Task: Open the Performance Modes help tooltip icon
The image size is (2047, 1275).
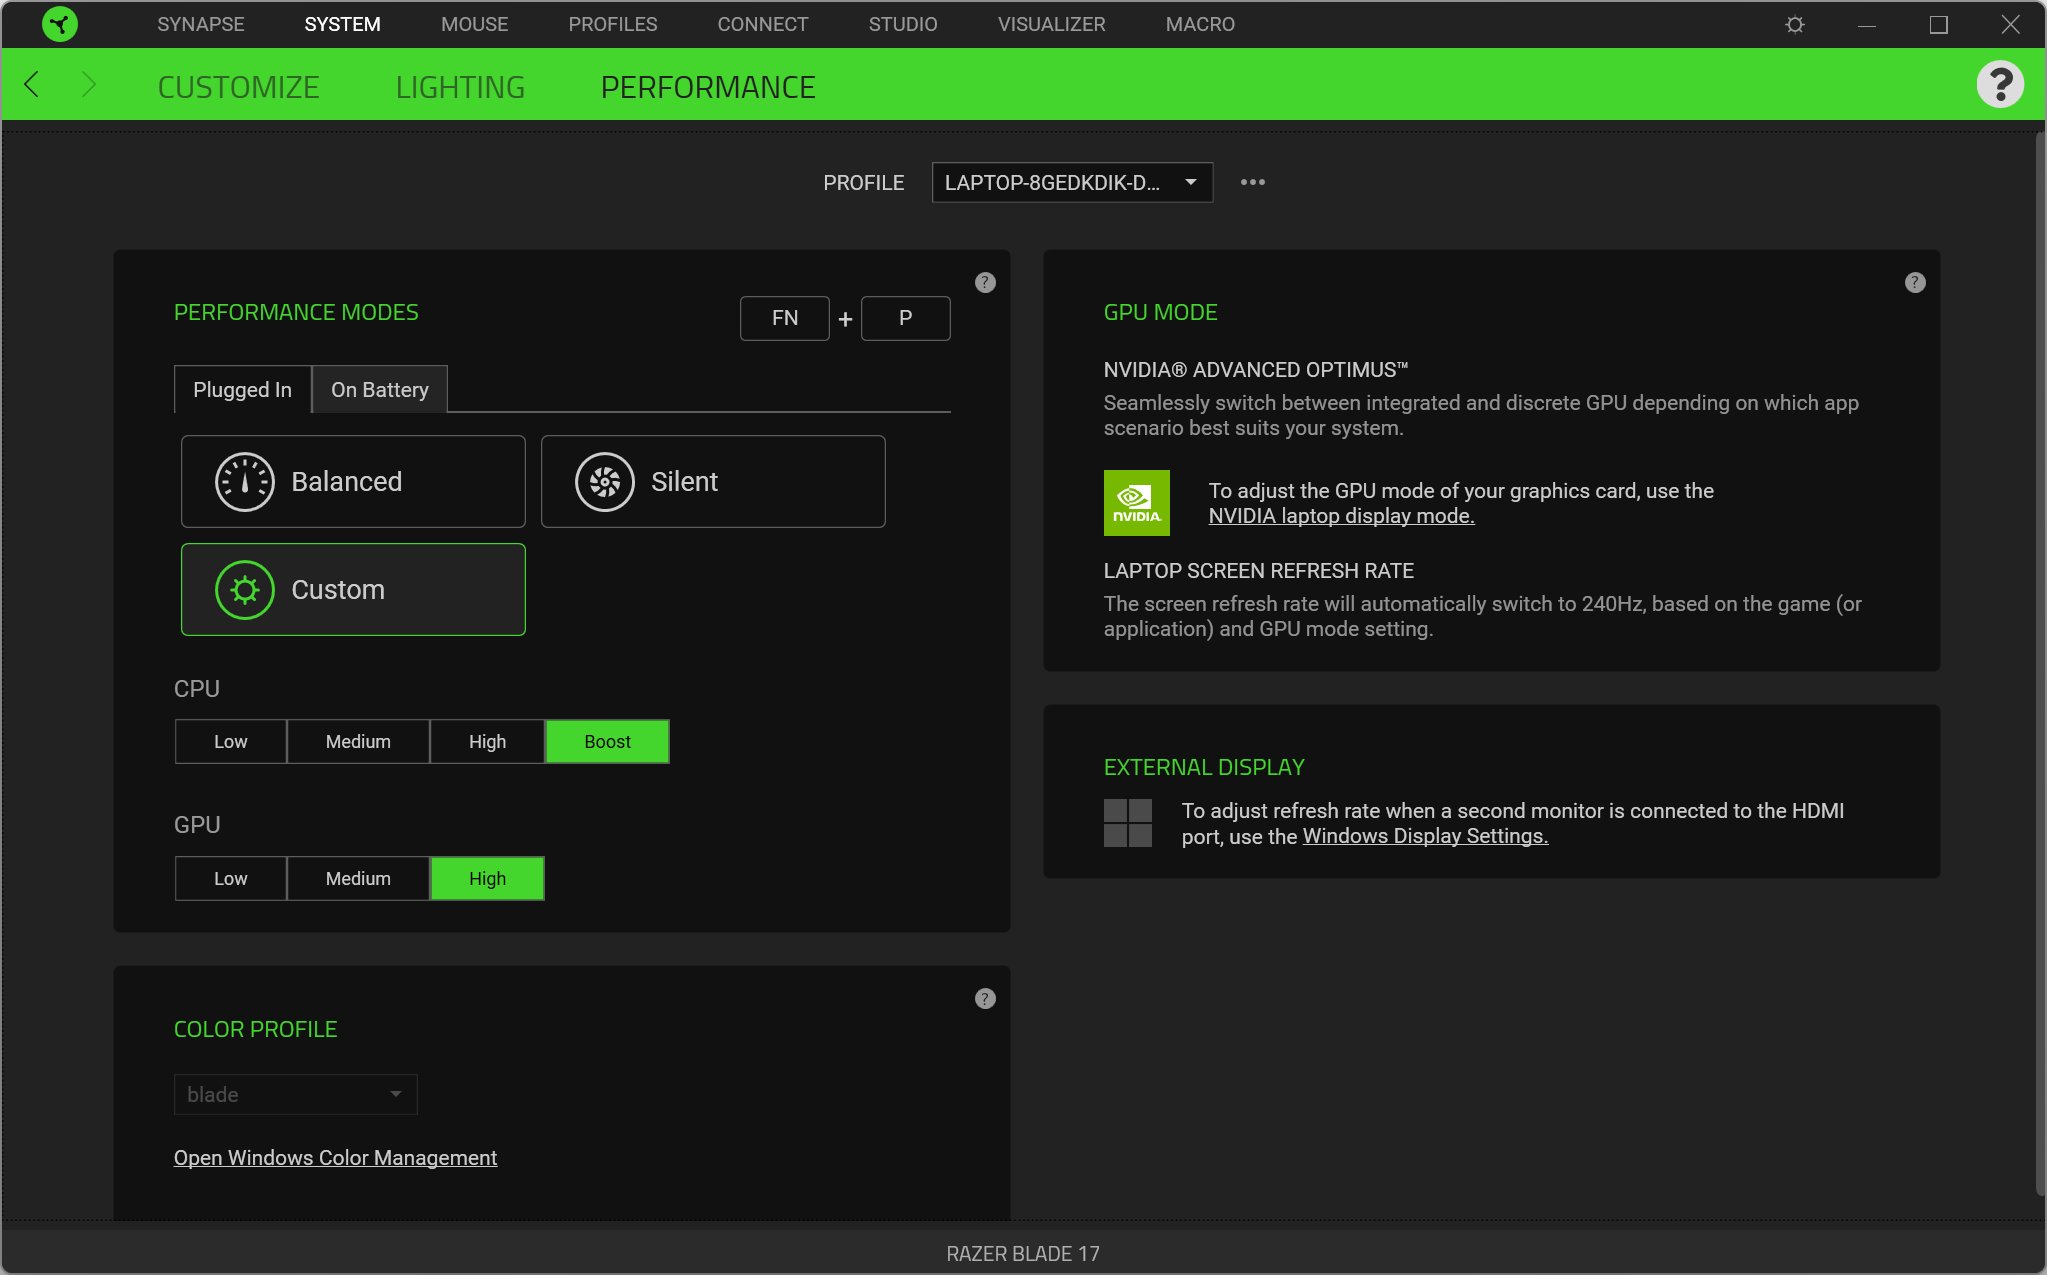Action: 985,283
